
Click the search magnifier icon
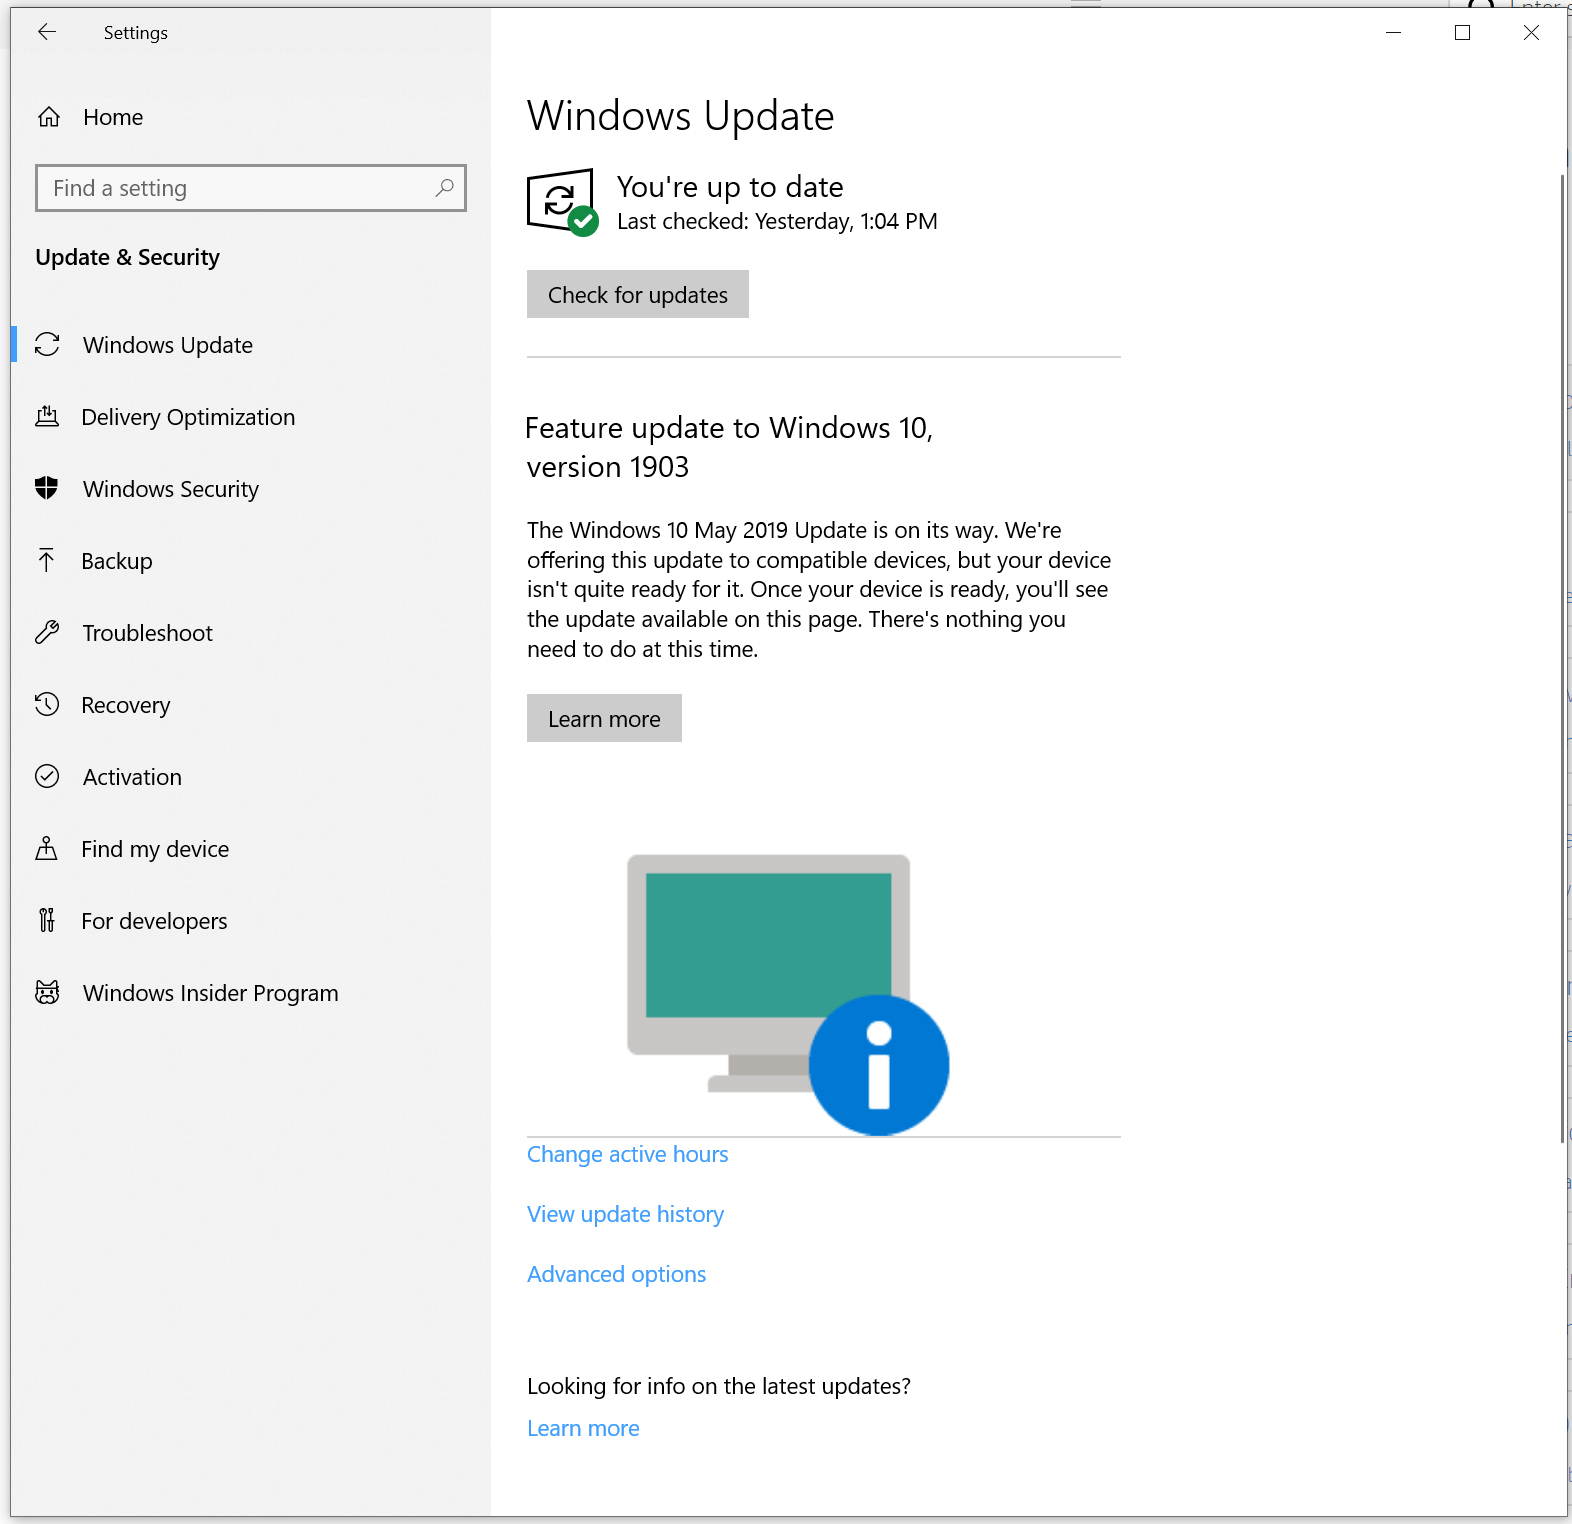click(444, 188)
